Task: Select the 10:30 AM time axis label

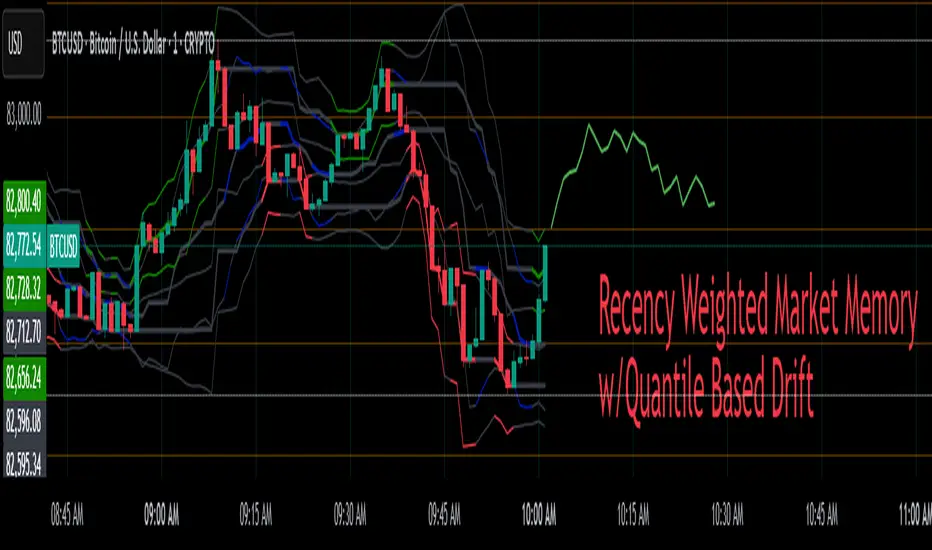Action: [x=728, y=514]
